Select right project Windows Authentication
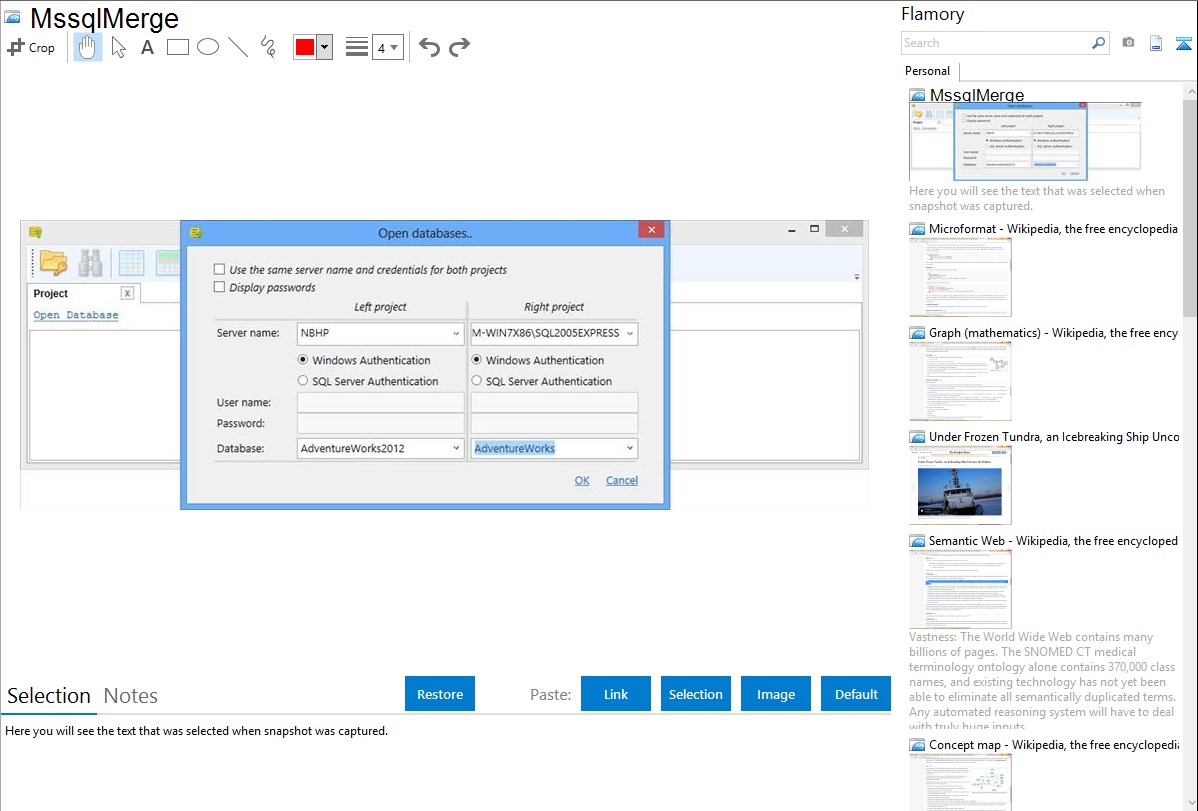1198x811 pixels. pos(477,359)
